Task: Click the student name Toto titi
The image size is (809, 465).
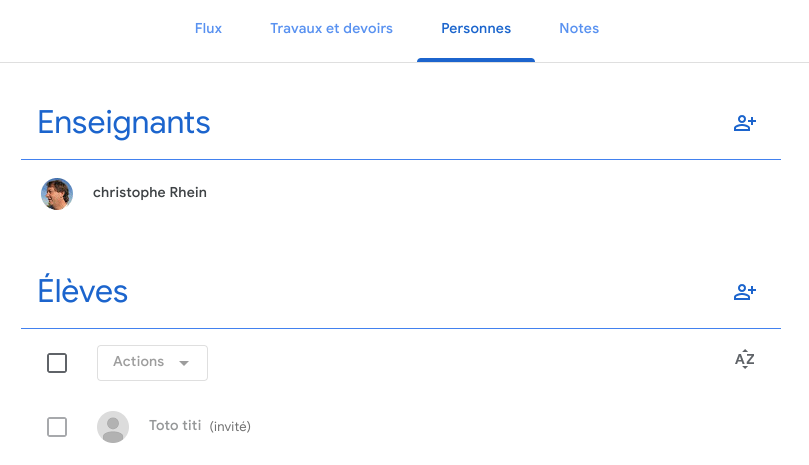Action: point(175,425)
